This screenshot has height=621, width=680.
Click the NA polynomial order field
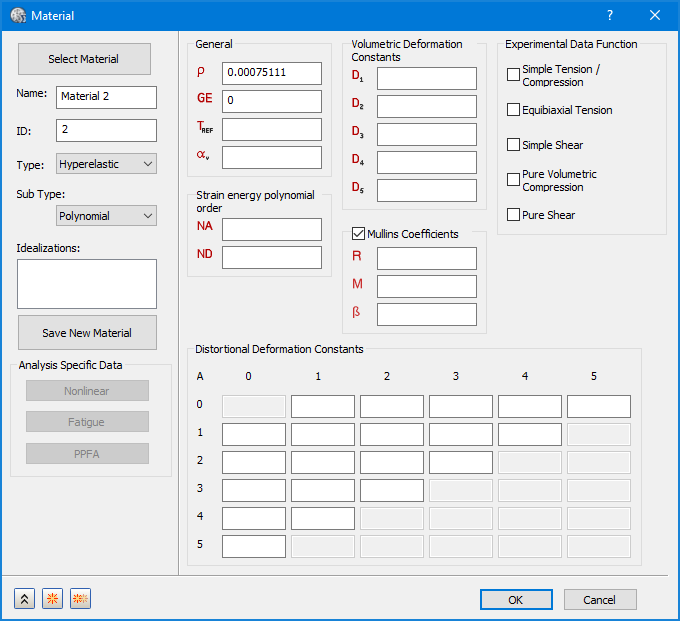click(272, 229)
